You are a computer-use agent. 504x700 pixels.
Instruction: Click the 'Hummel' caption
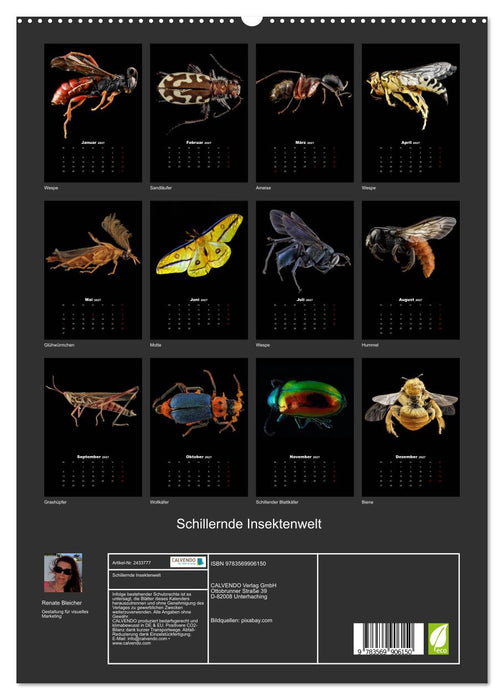click(370, 345)
